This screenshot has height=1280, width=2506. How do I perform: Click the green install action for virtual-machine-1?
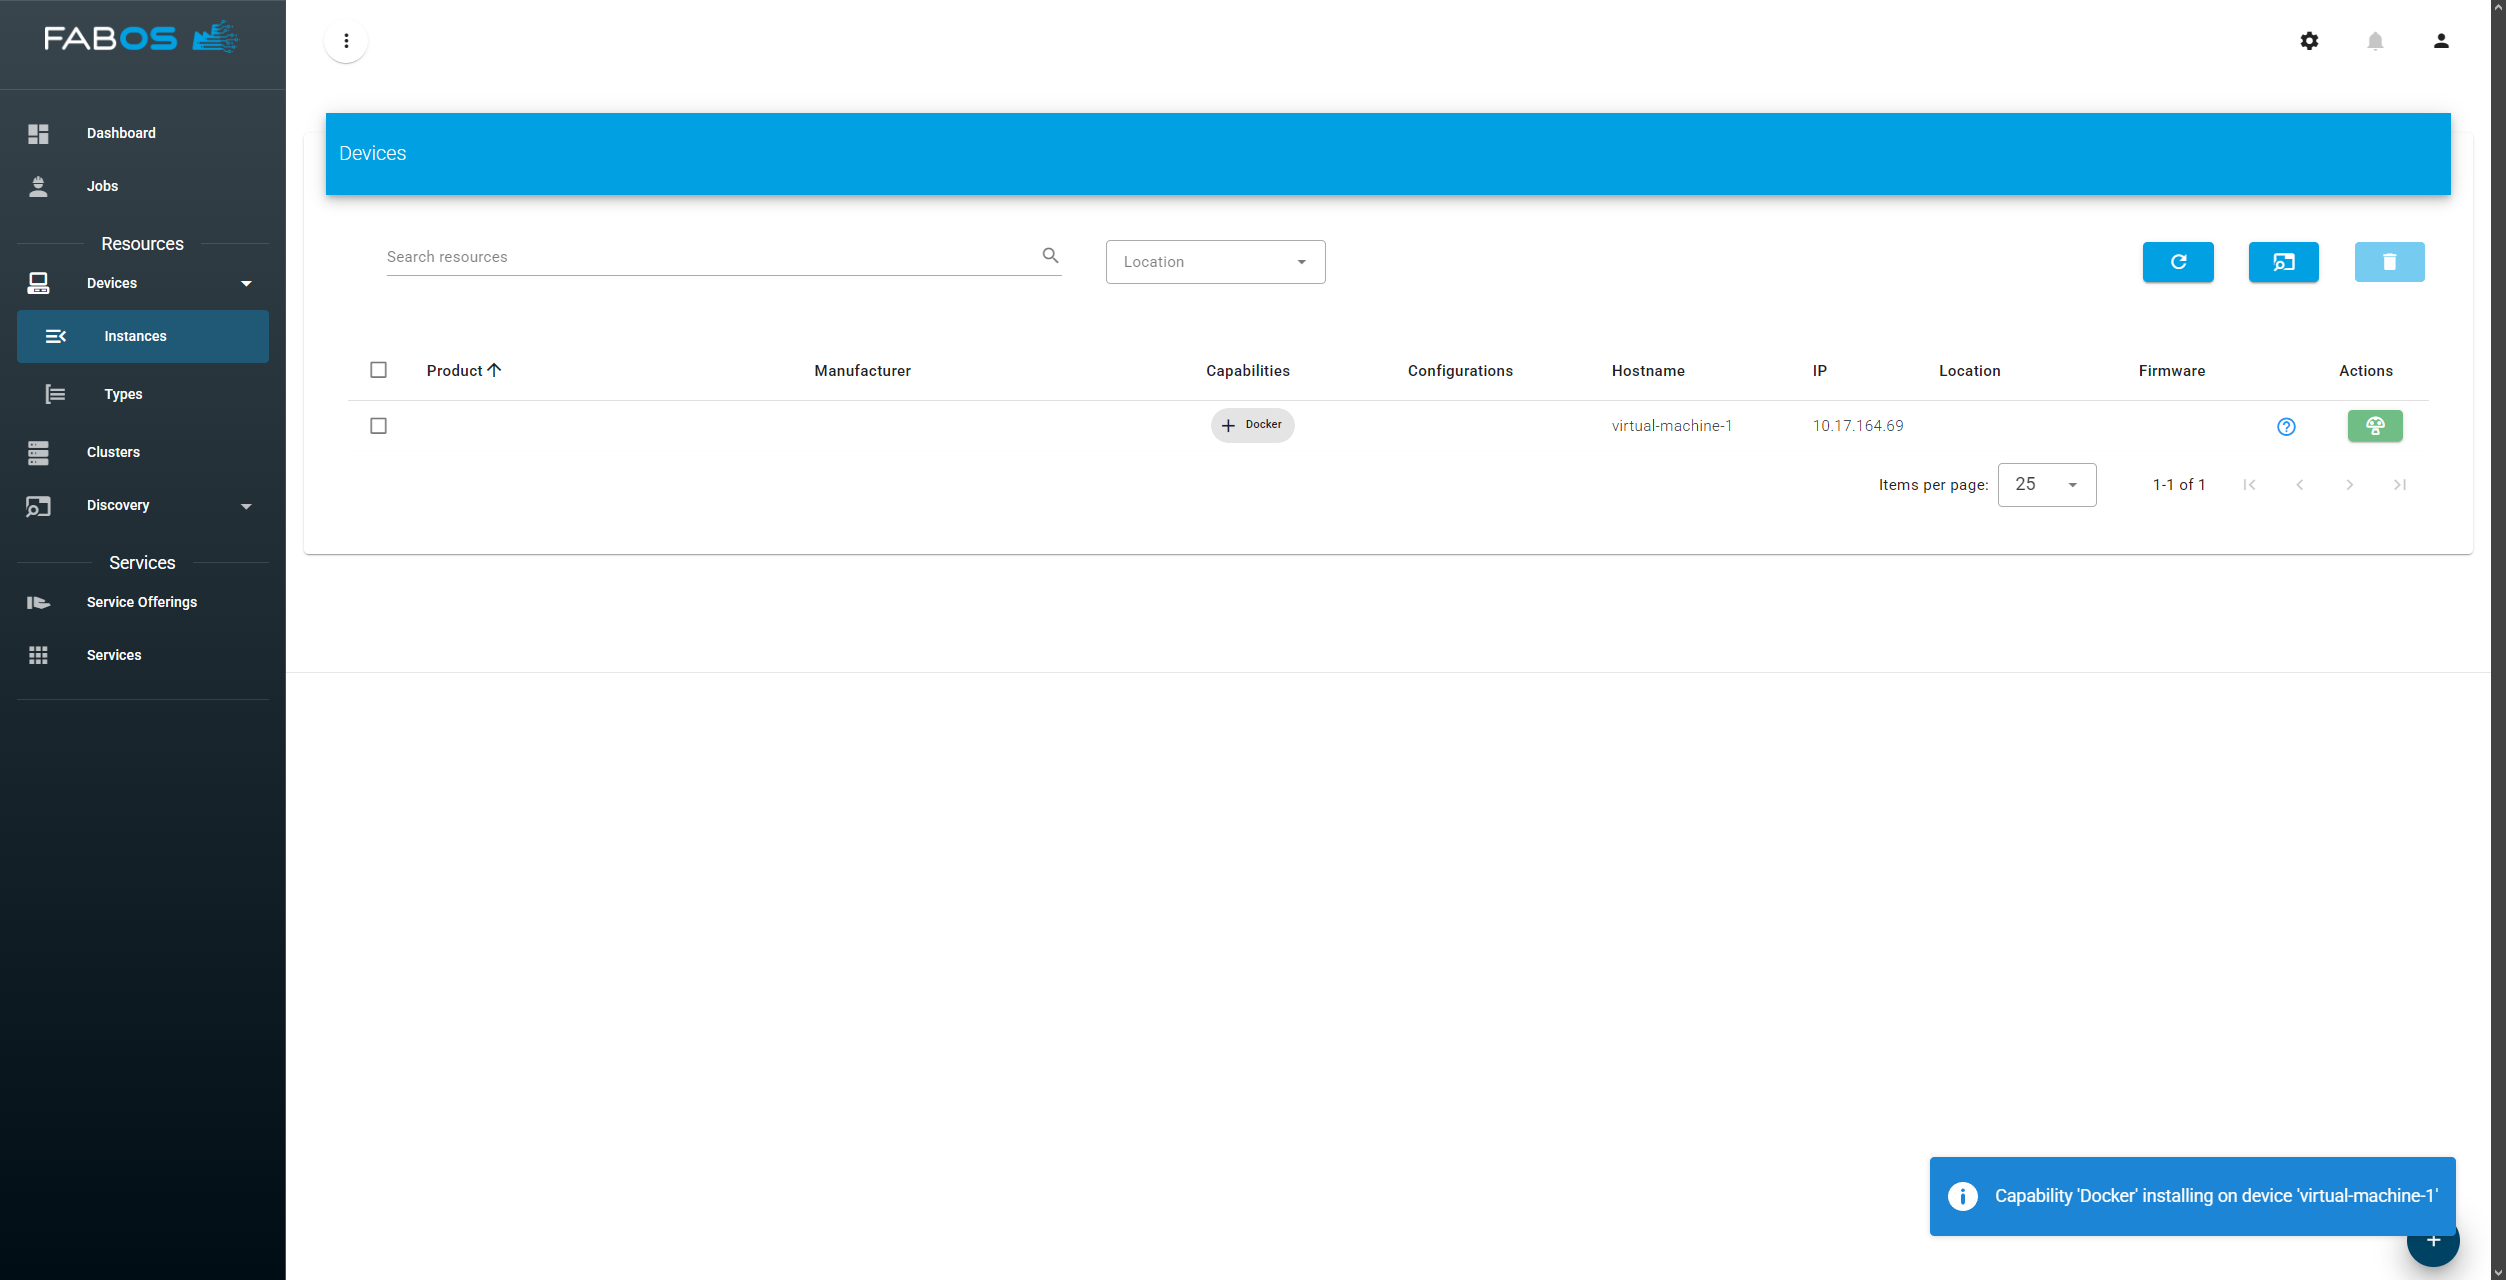[2375, 426]
